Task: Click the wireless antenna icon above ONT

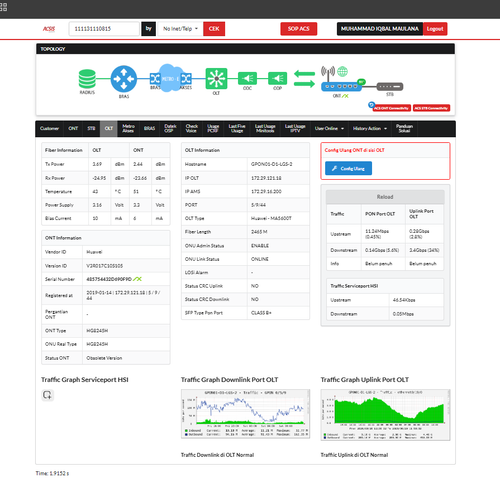Action: (x=328, y=73)
